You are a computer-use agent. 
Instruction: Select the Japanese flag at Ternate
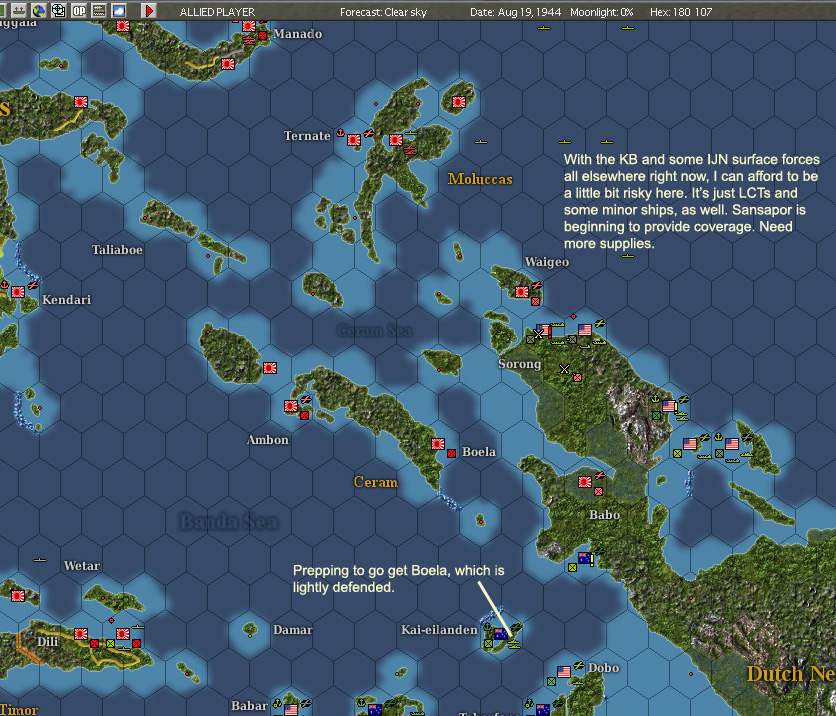353,140
